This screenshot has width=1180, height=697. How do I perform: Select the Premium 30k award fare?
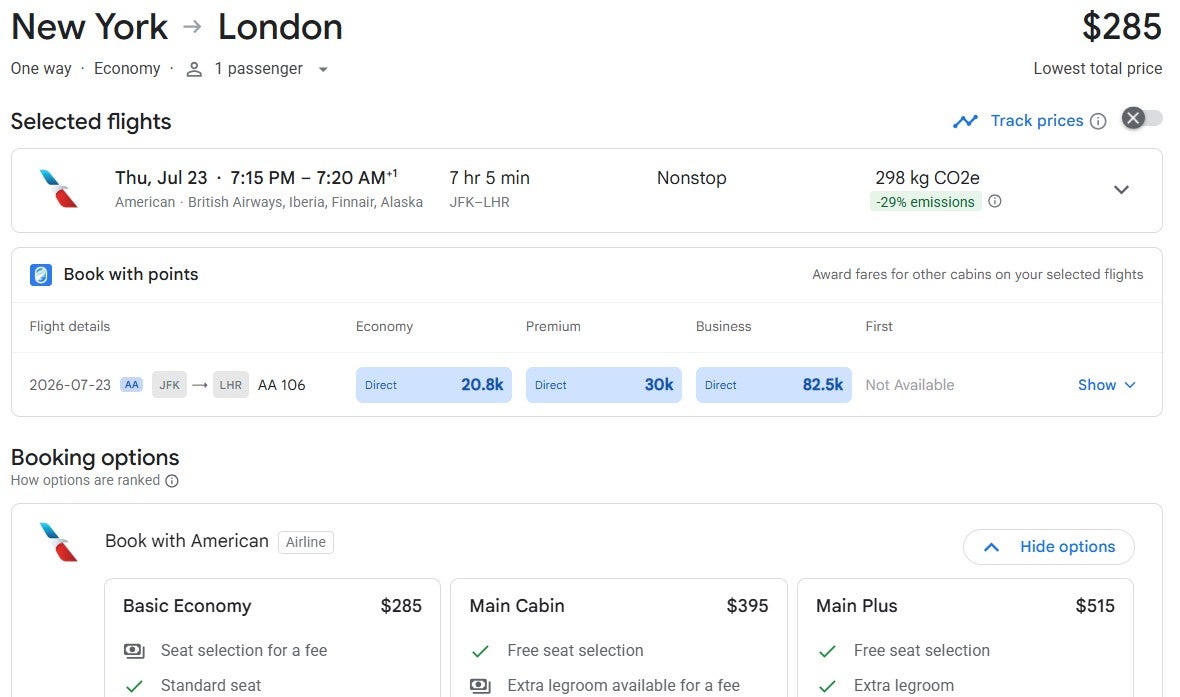point(604,385)
